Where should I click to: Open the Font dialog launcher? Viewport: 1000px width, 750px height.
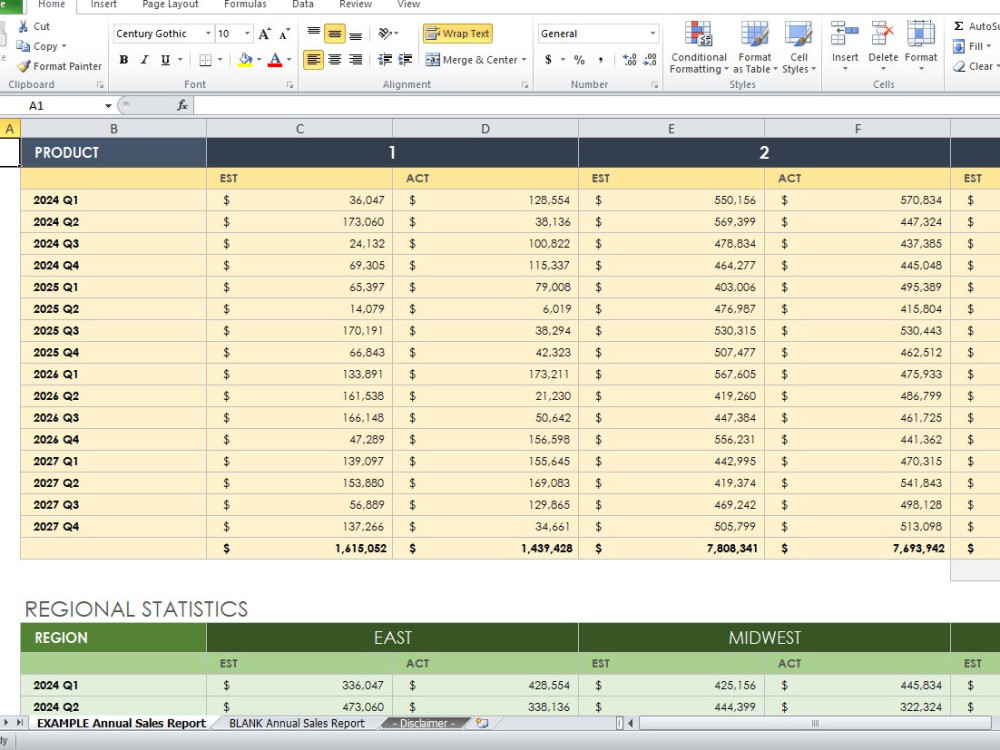tap(290, 84)
